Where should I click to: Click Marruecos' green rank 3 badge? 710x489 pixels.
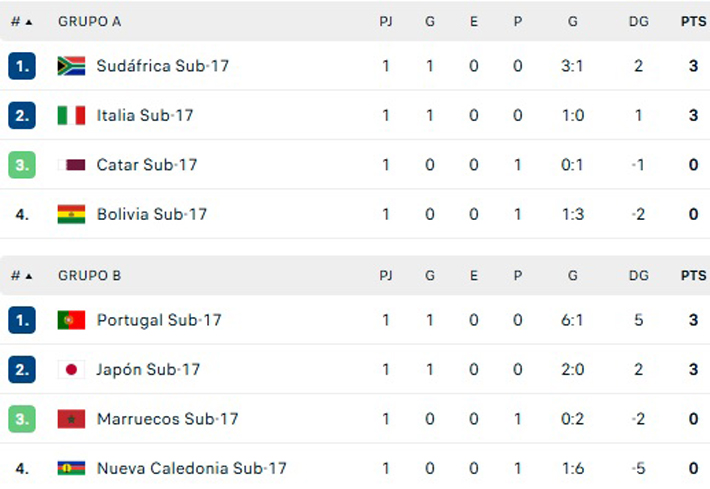[x=22, y=419]
